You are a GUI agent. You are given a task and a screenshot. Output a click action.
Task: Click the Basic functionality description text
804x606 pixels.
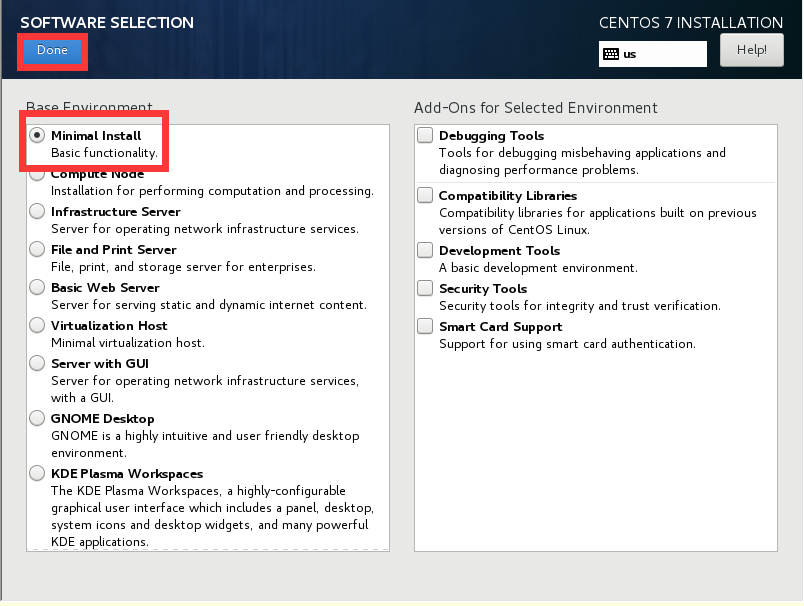click(104, 153)
